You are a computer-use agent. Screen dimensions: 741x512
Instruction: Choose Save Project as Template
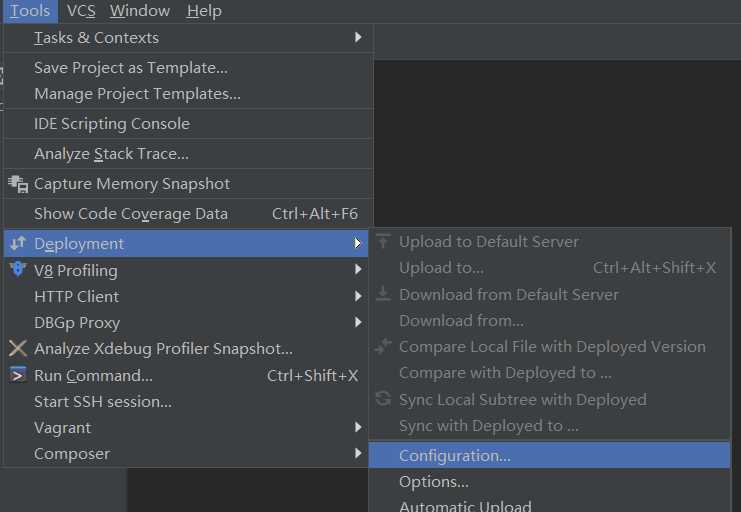click(131, 68)
